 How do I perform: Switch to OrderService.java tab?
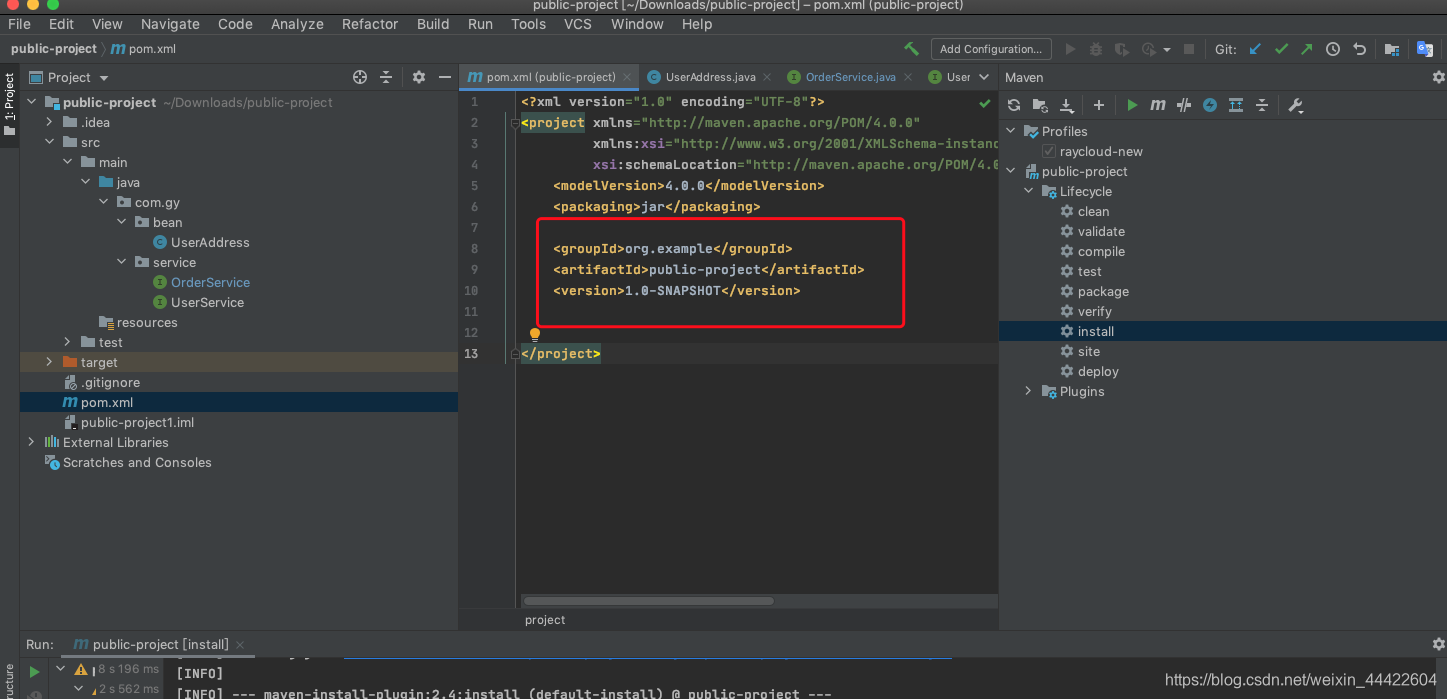(850, 77)
